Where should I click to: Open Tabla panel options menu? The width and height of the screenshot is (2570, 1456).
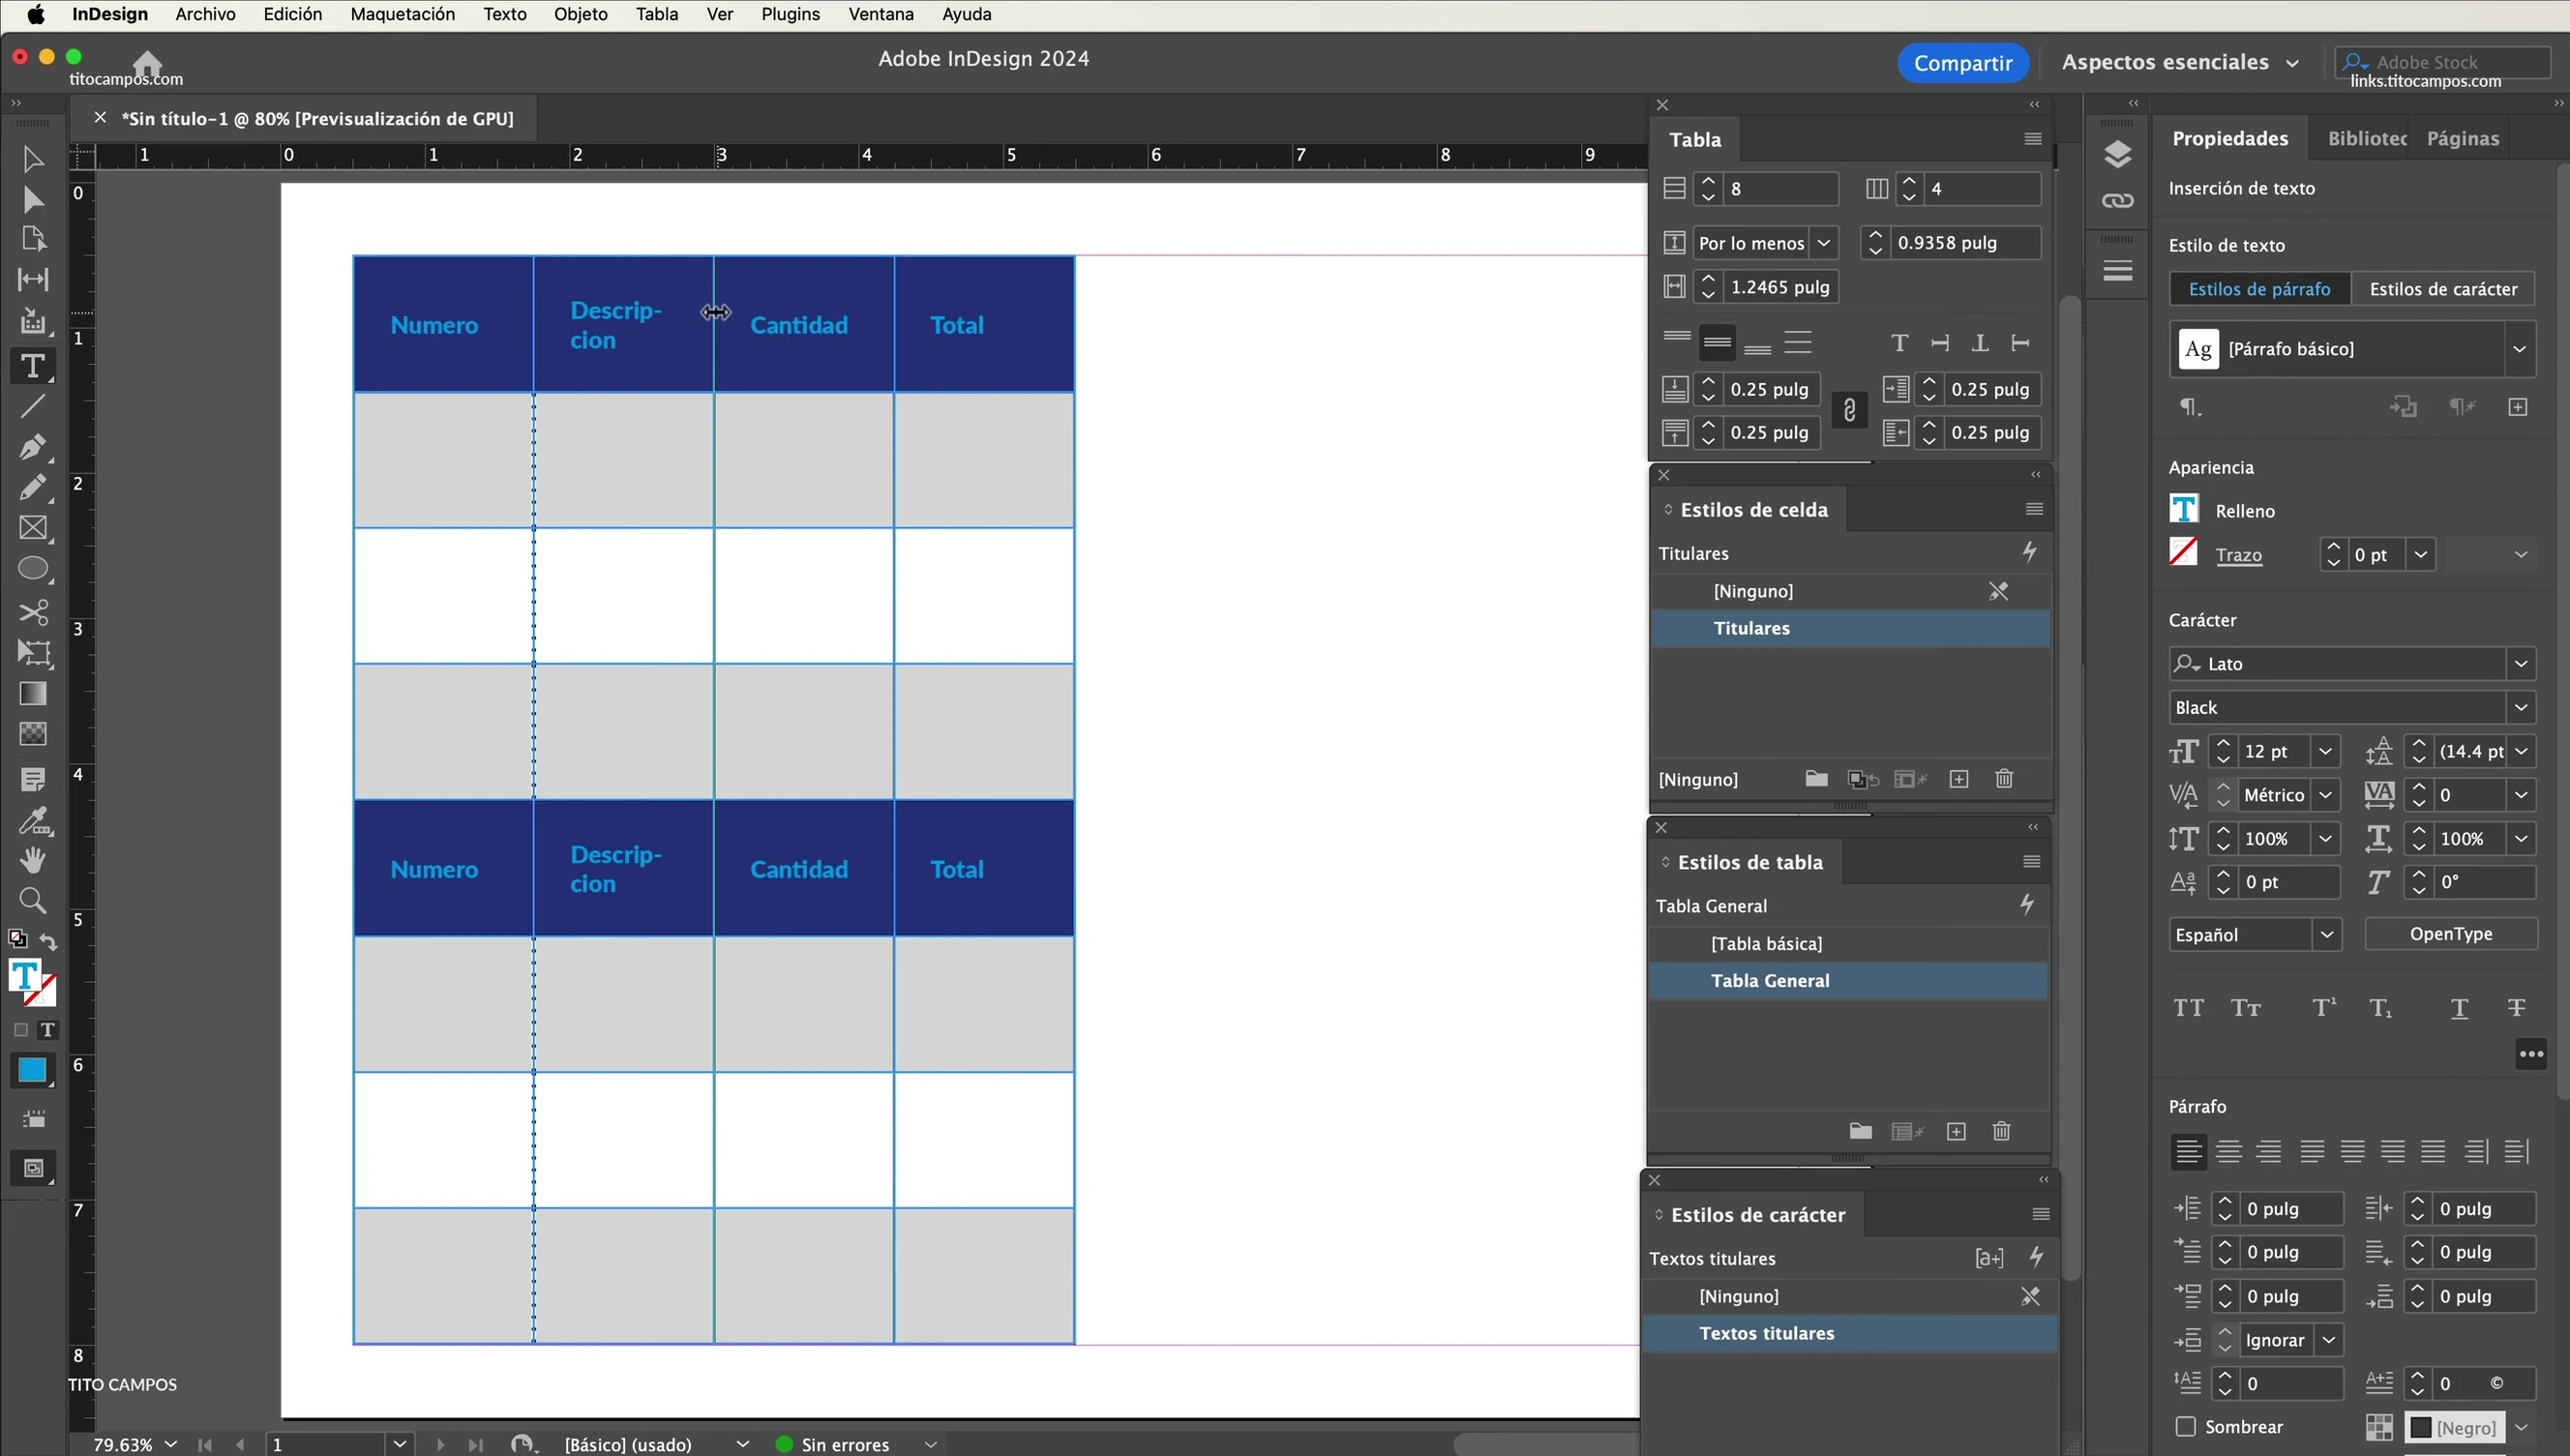pyautogui.click(x=2032, y=139)
